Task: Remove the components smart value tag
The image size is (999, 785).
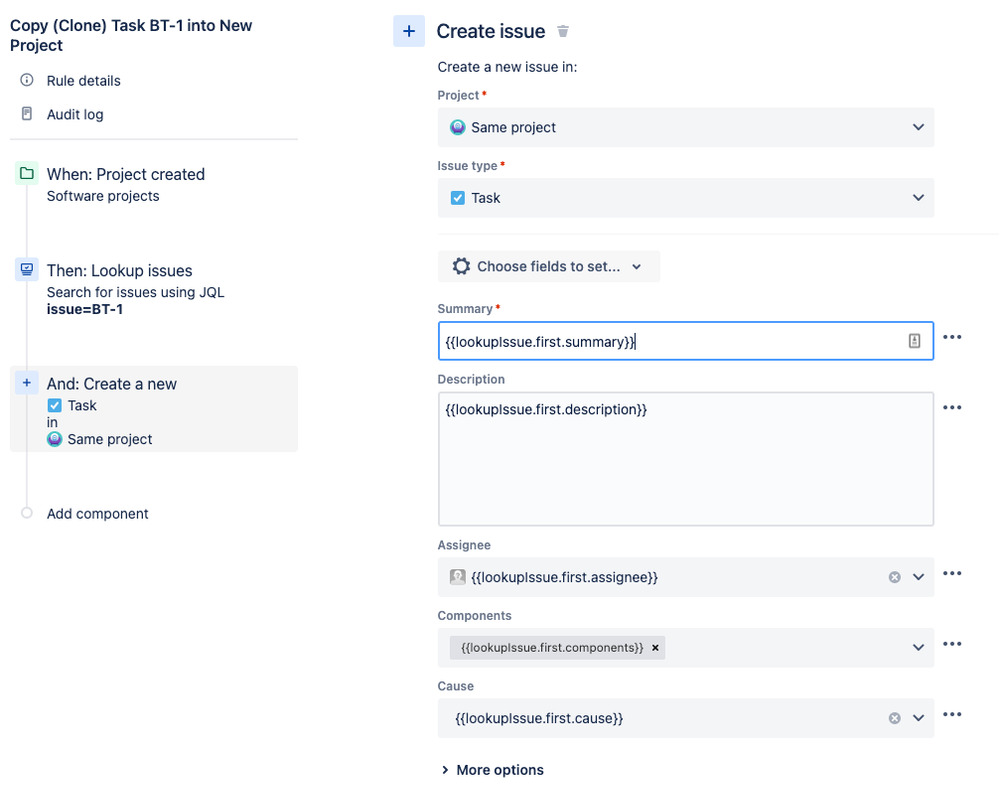Action: (x=655, y=648)
